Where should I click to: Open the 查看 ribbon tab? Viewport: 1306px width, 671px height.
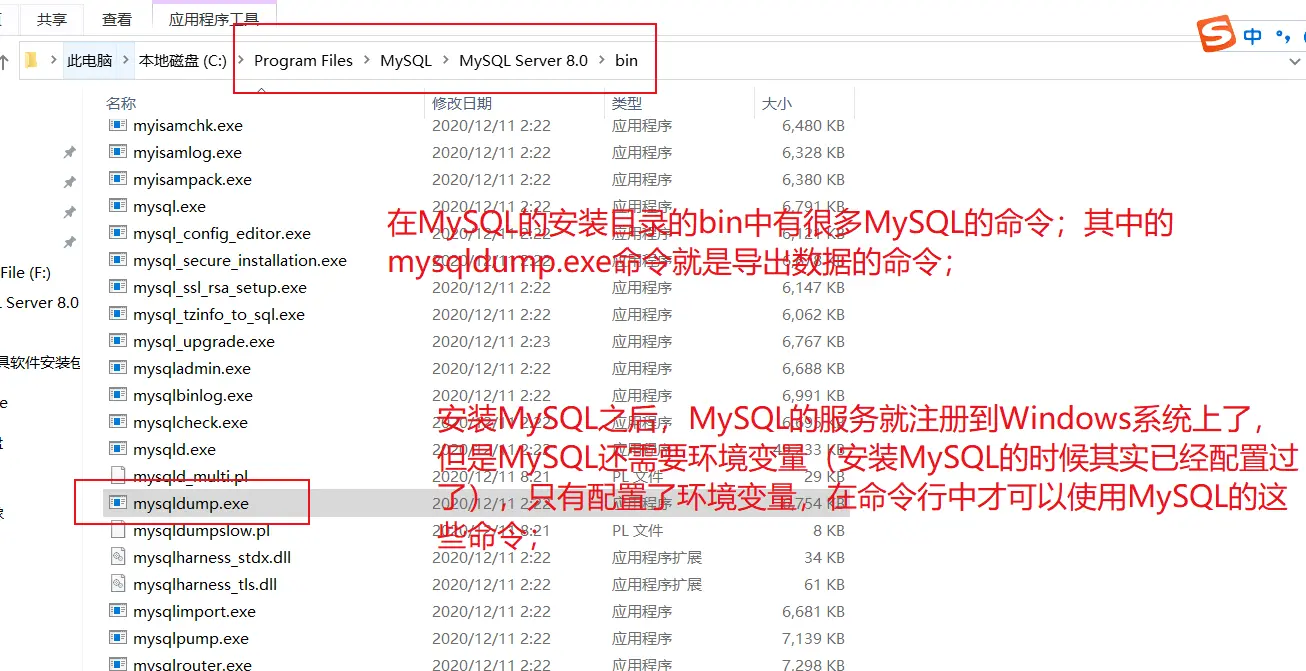(116, 19)
